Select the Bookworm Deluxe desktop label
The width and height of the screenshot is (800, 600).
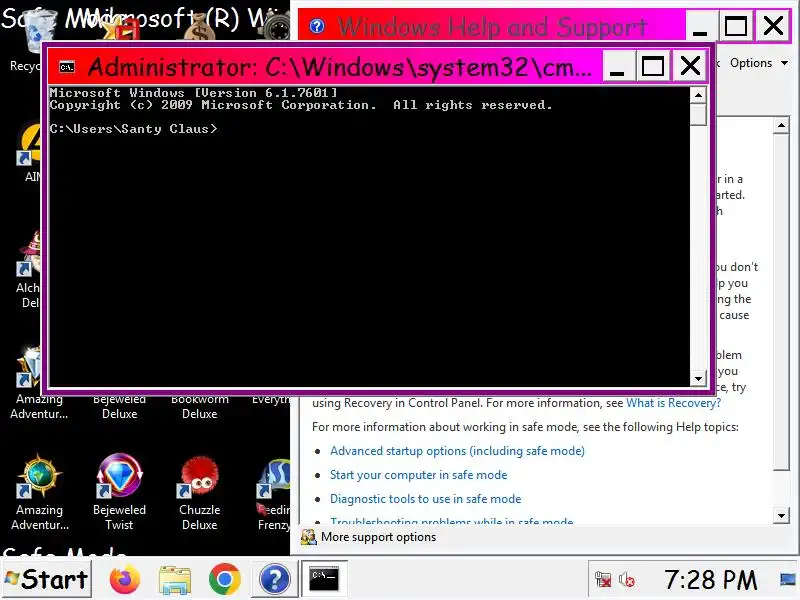[x=199, y=407]
